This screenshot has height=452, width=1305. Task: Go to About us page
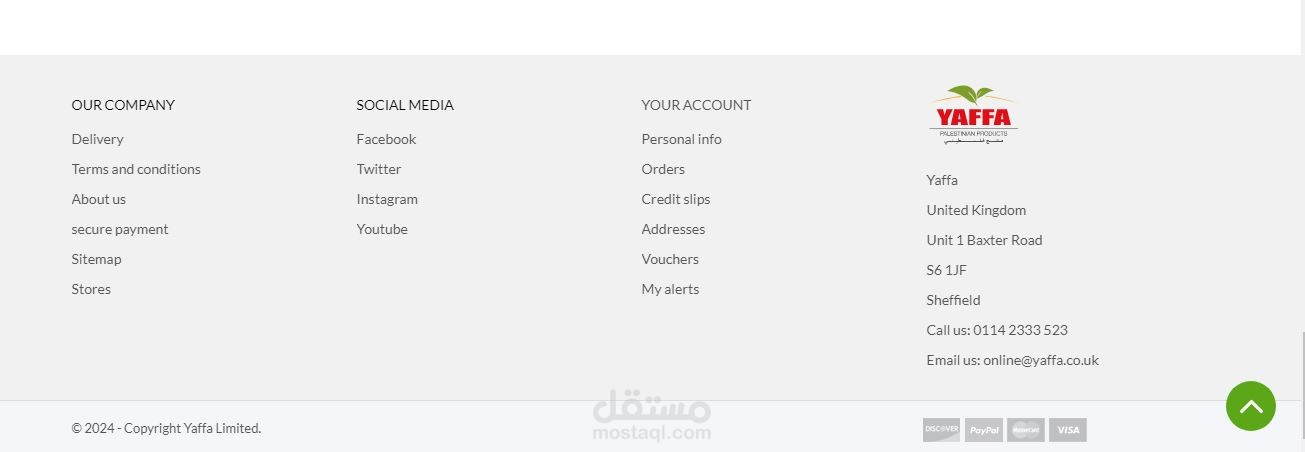coord(98,199)
